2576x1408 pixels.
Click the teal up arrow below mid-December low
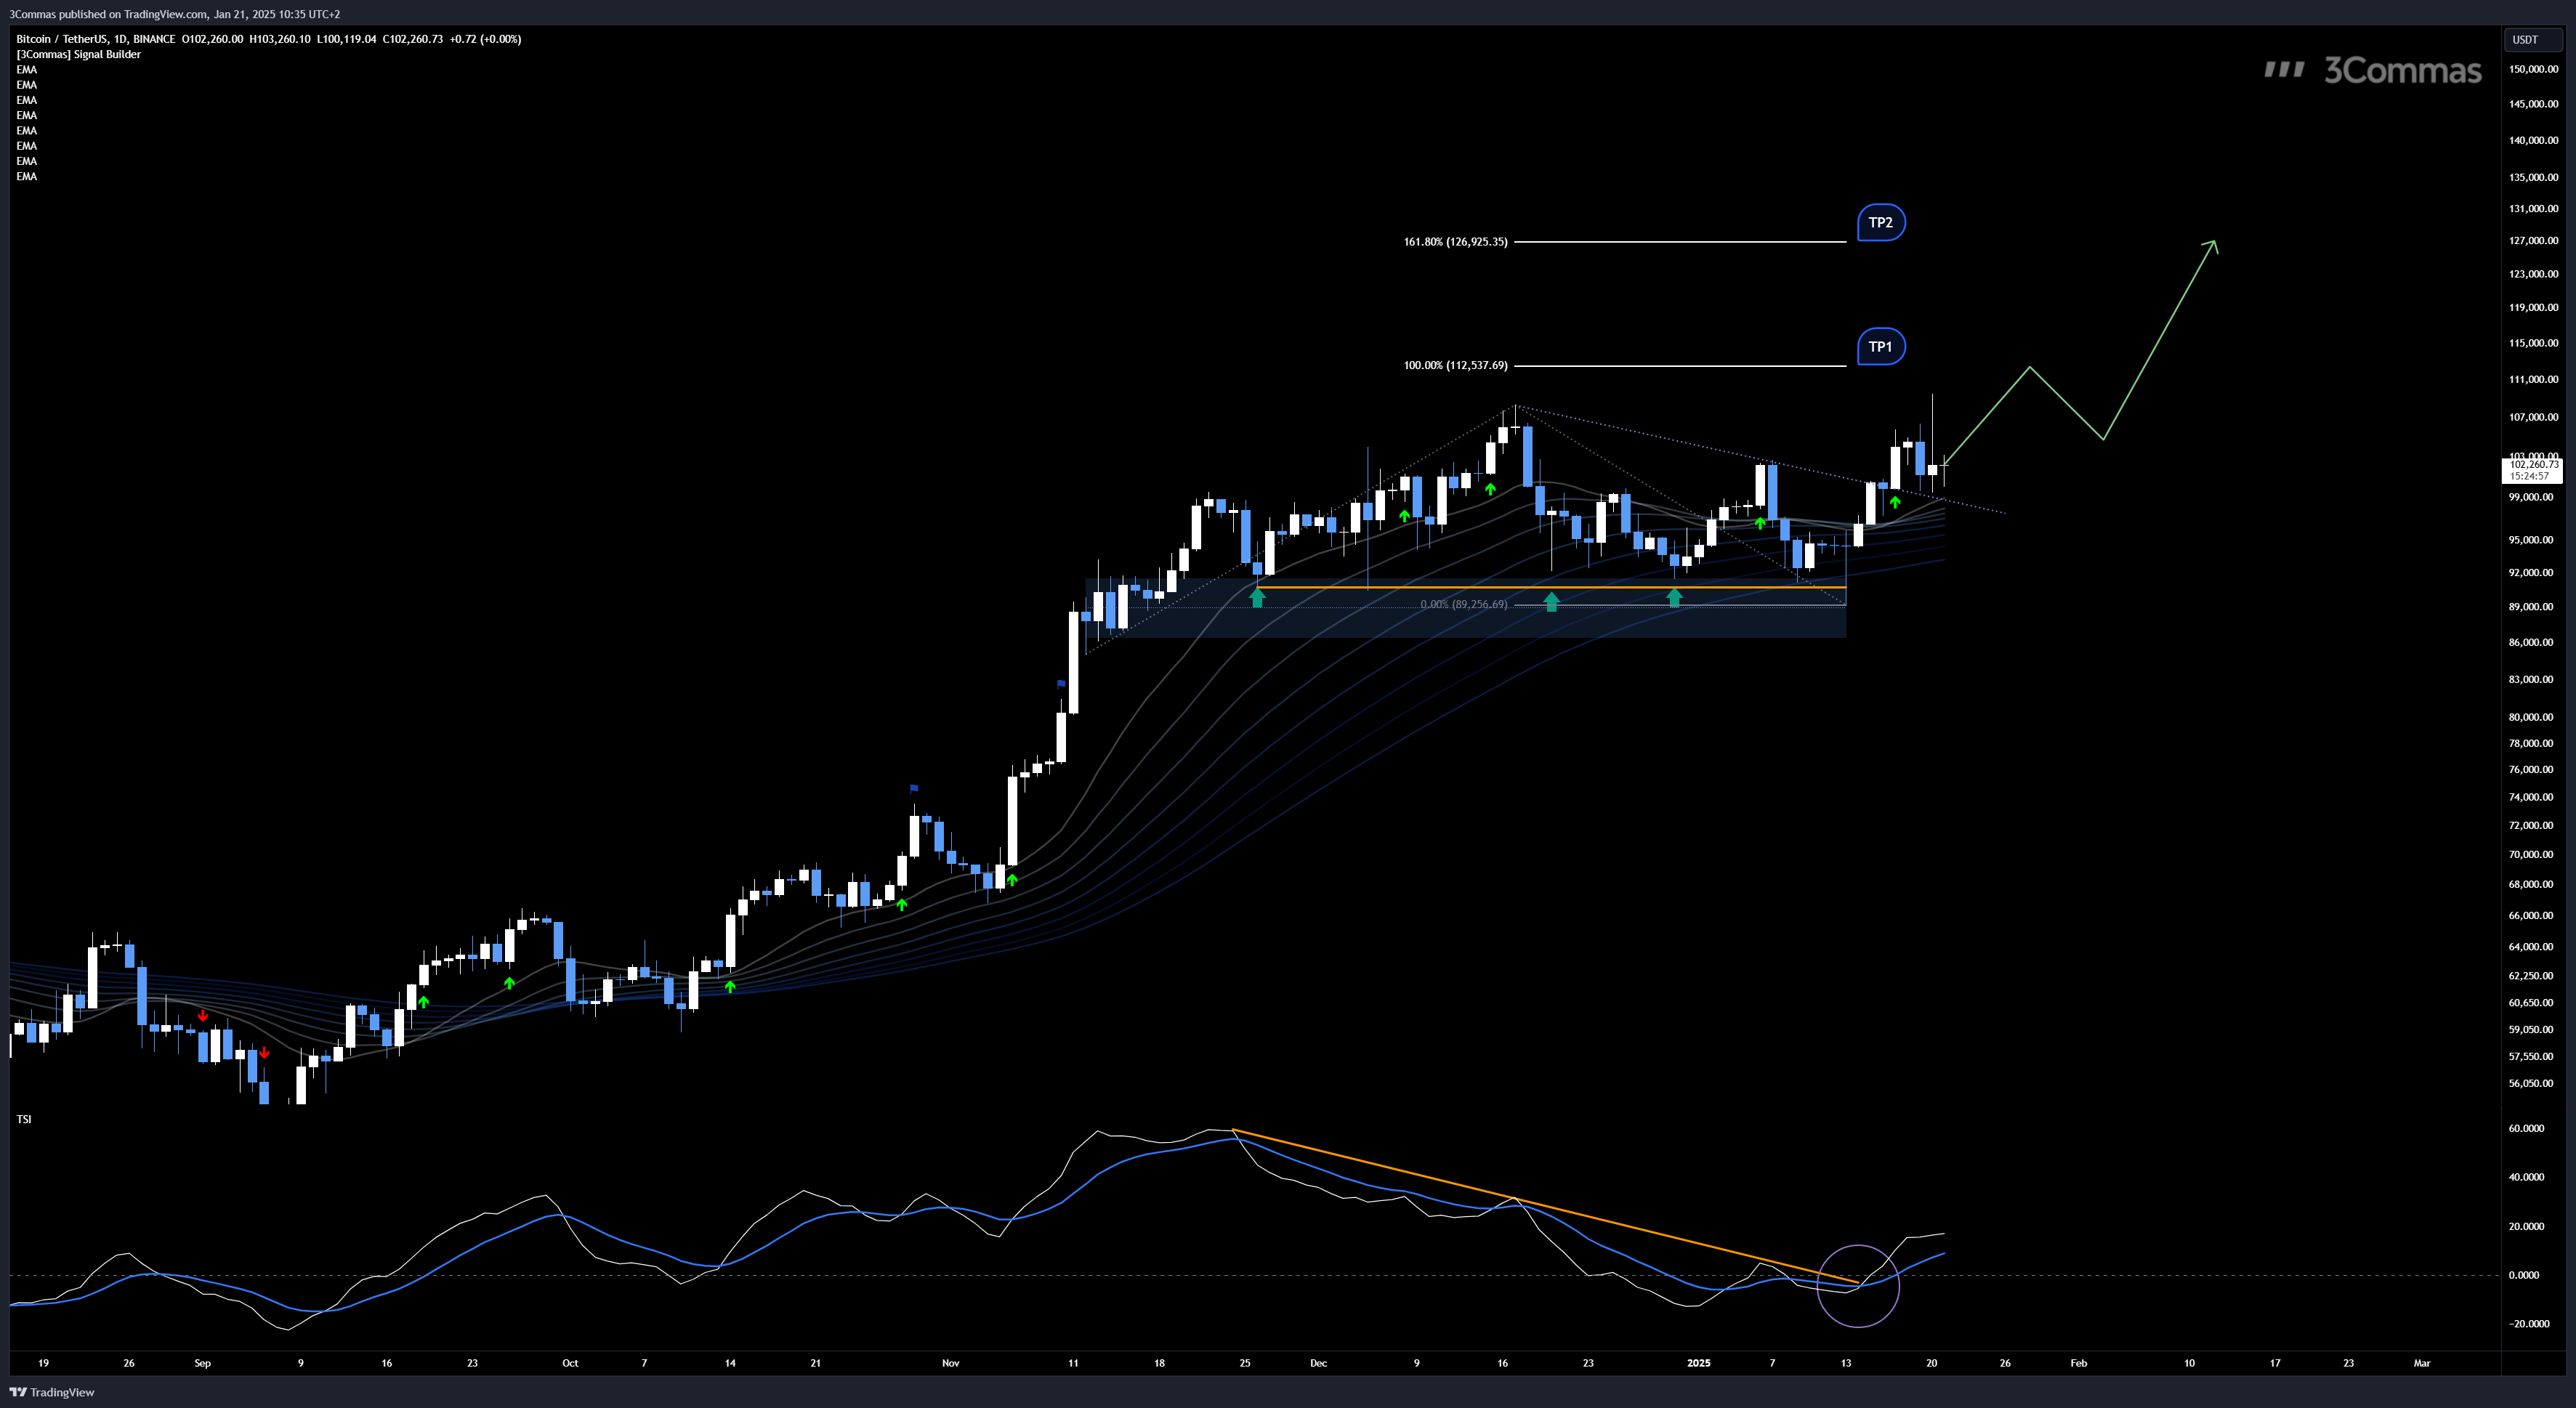tap(1551, 601)
